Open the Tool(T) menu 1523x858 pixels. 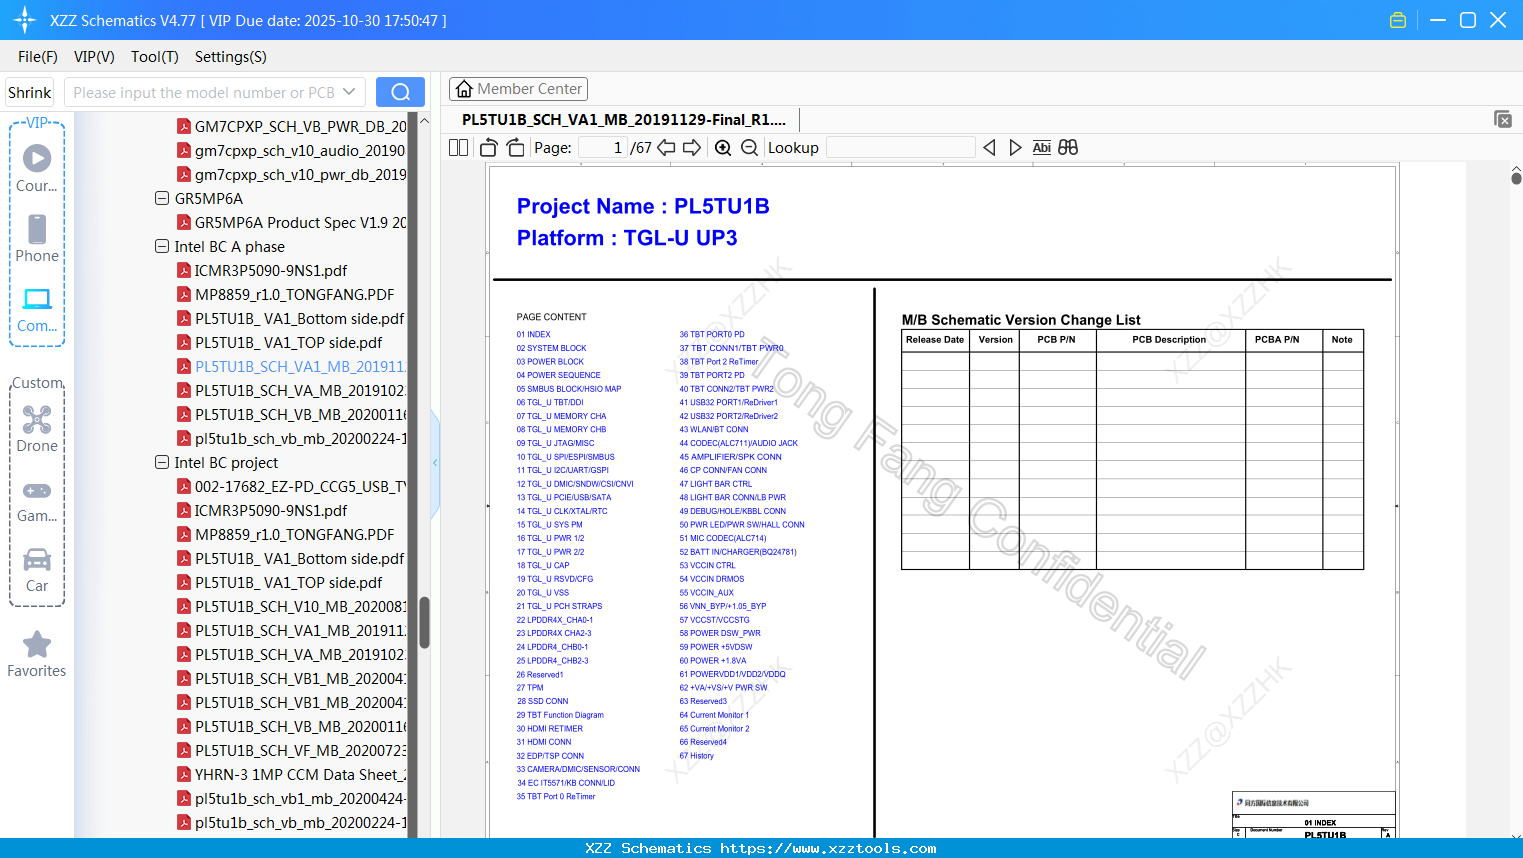coord(155,57)
